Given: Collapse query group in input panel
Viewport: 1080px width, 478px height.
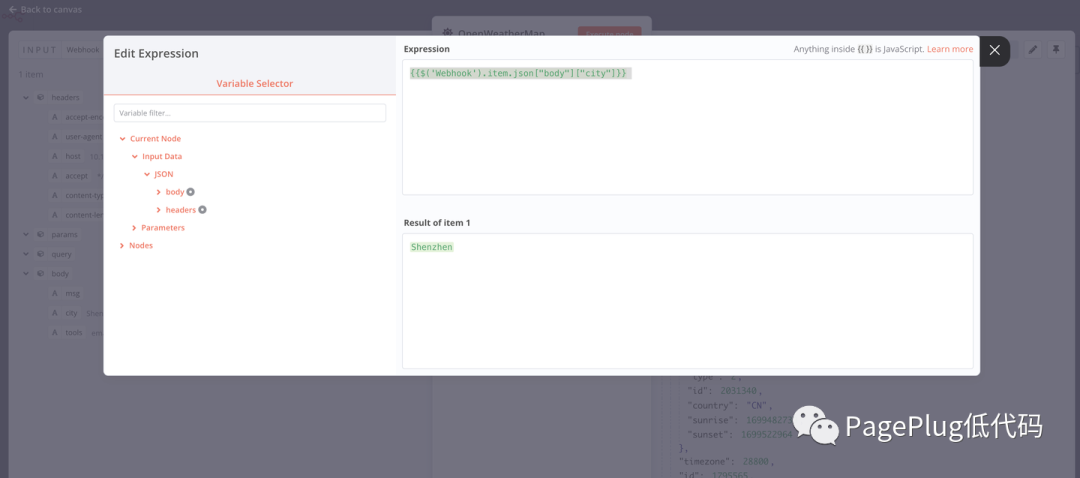Looking at the screenshot, I should pos(25,254).
